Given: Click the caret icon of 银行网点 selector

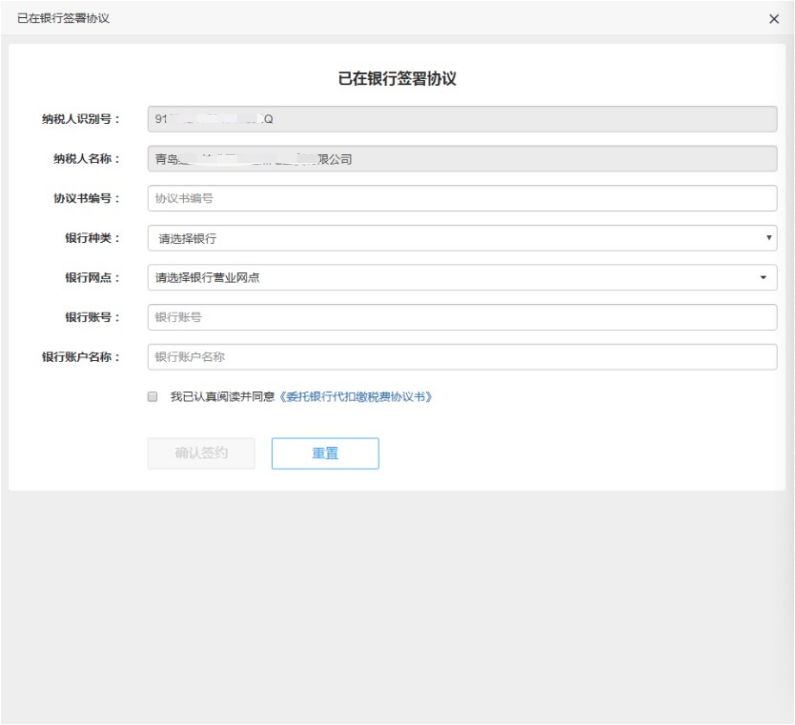Looking at the screenshot, I should (x=764, y=278).
